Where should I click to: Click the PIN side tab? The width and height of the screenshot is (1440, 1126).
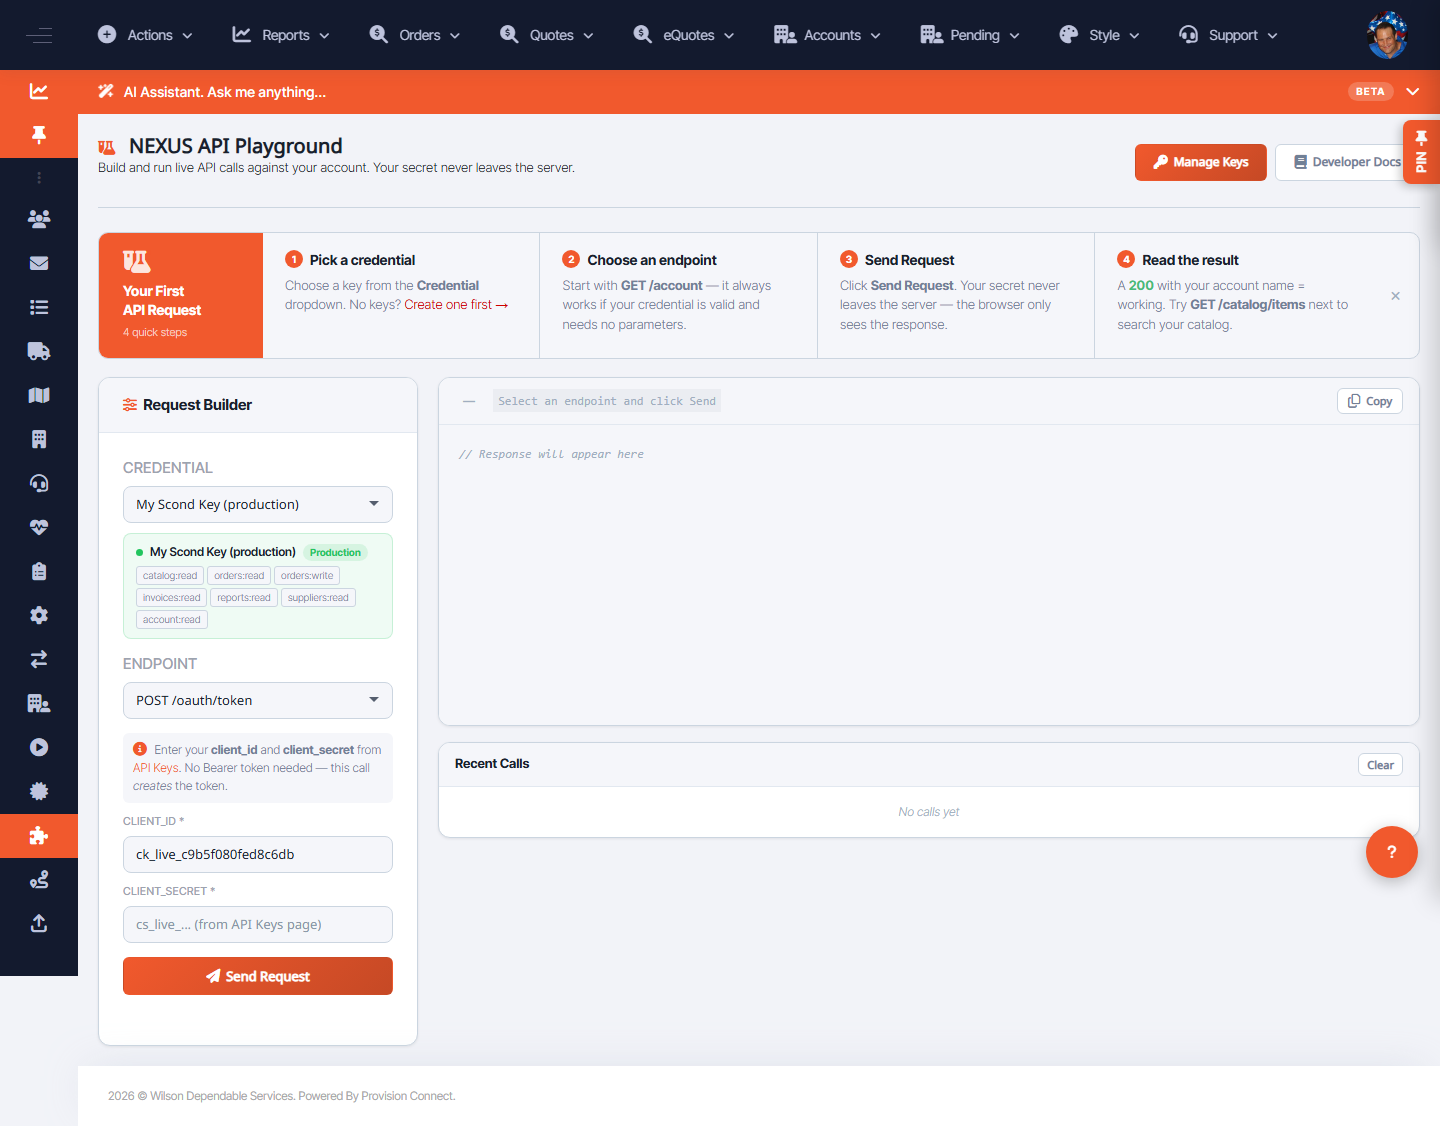tap(1421, 152)
